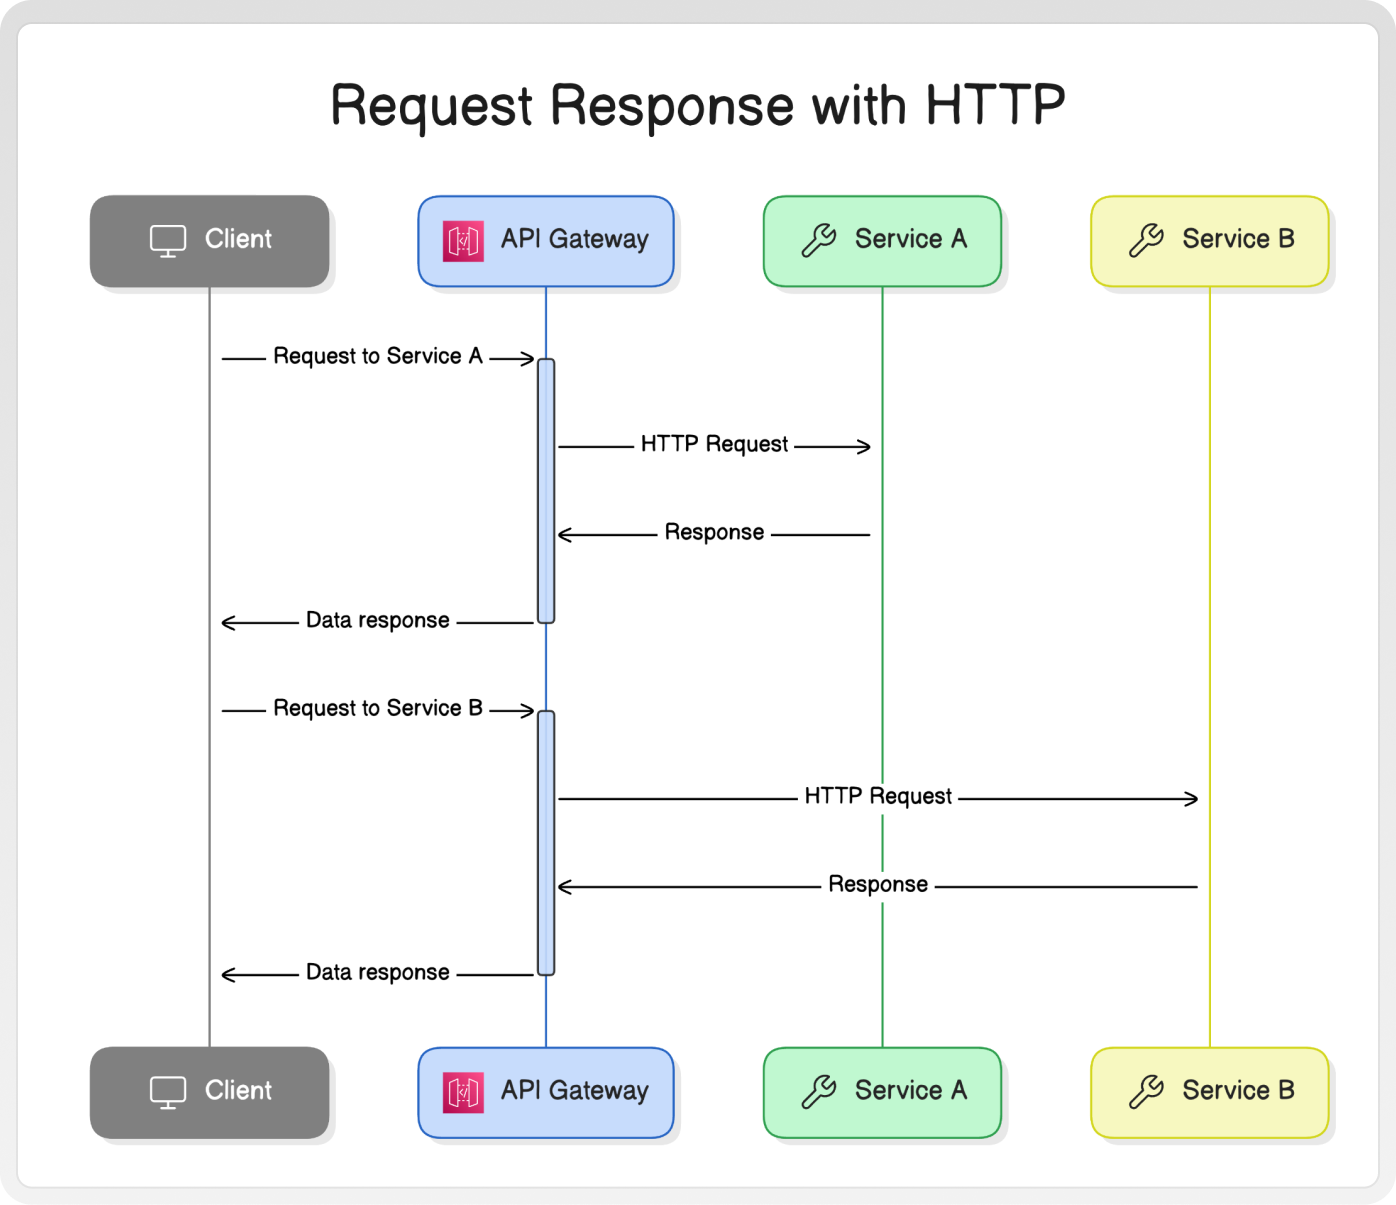Select the lower activation bar on API Gateway lifeline
Screen dimensions: 1396x1205
coord(546,843)
